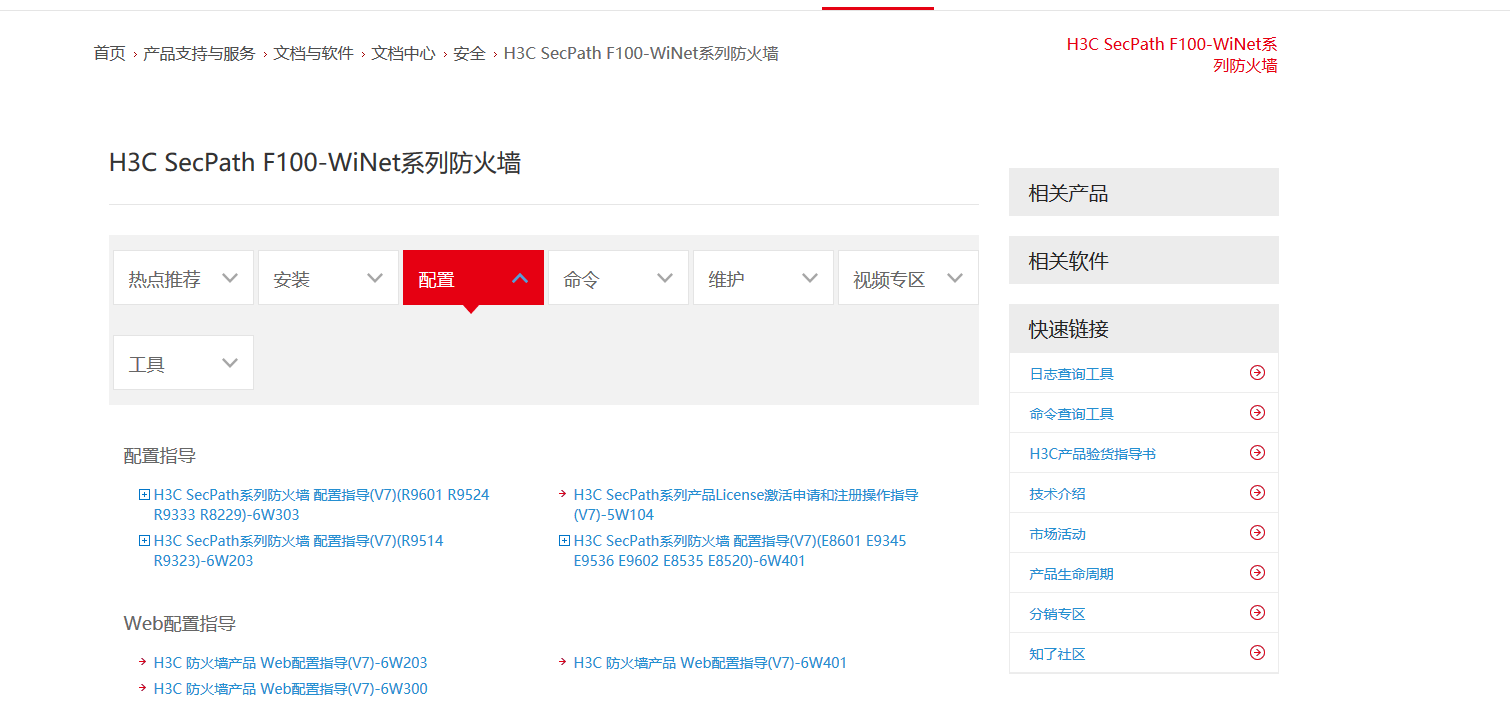Open 技术介绍 quick link
The width and height of the screenshot is (1510, 715).
[1057, 494]
